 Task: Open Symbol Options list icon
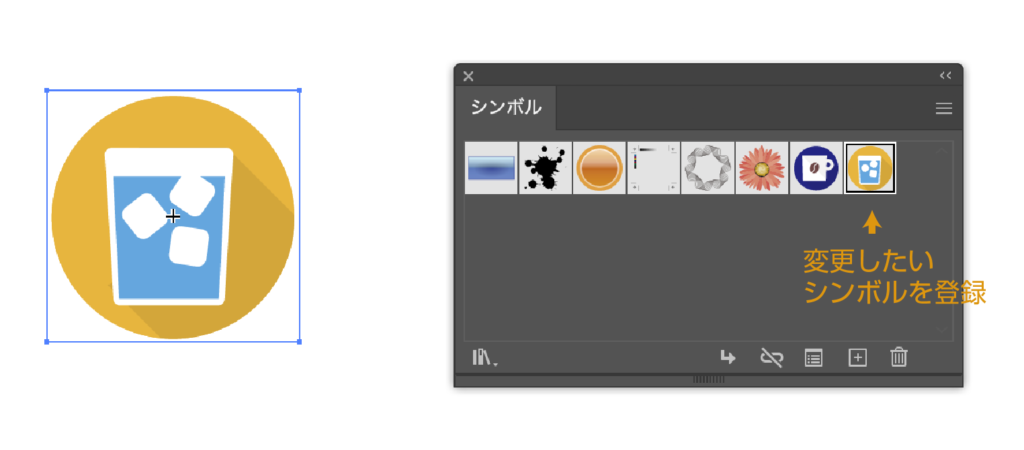[813, 358]
